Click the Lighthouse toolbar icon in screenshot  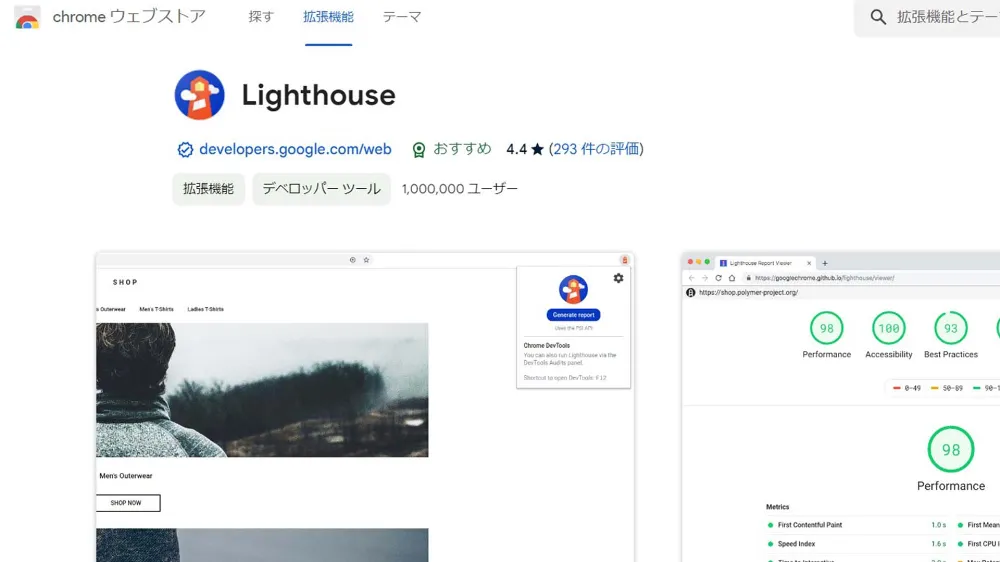pyautogui.click(x=624, y=260)
